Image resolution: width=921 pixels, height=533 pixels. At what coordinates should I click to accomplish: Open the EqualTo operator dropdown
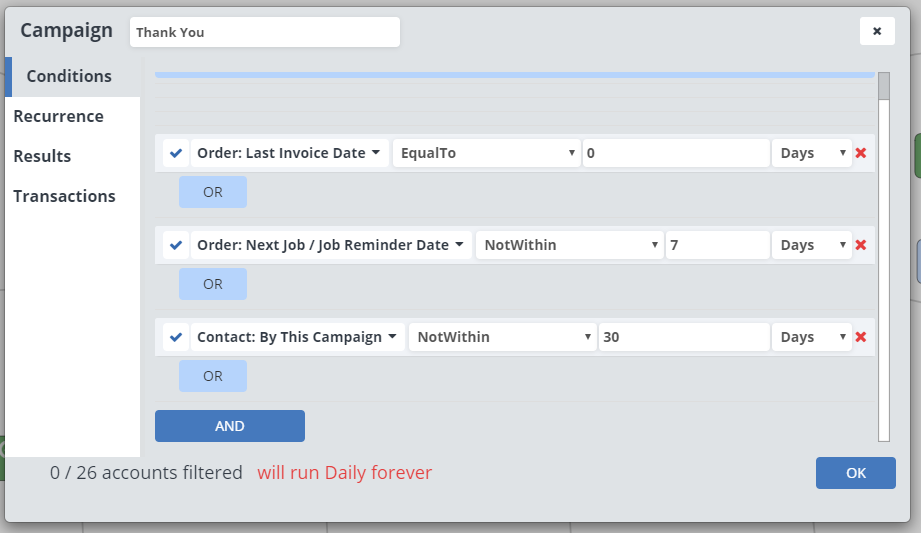[x=487, y=153]
